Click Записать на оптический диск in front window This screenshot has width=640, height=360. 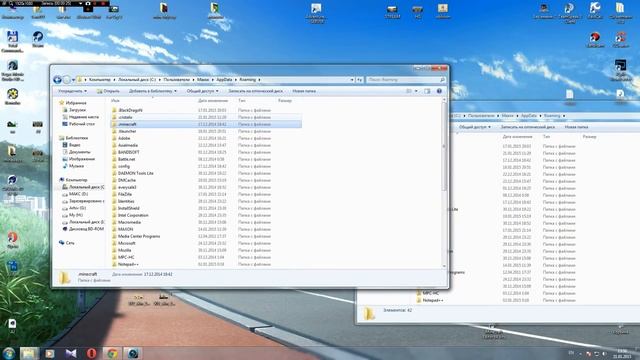[255, 91]
